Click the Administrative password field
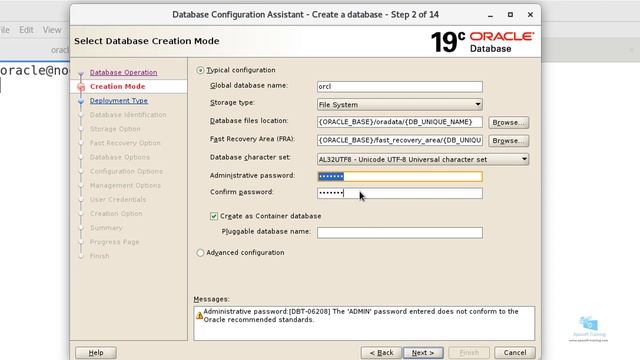The width and height of the screenshot is (640, 360). pyautogui.click(x=400, y=176)
